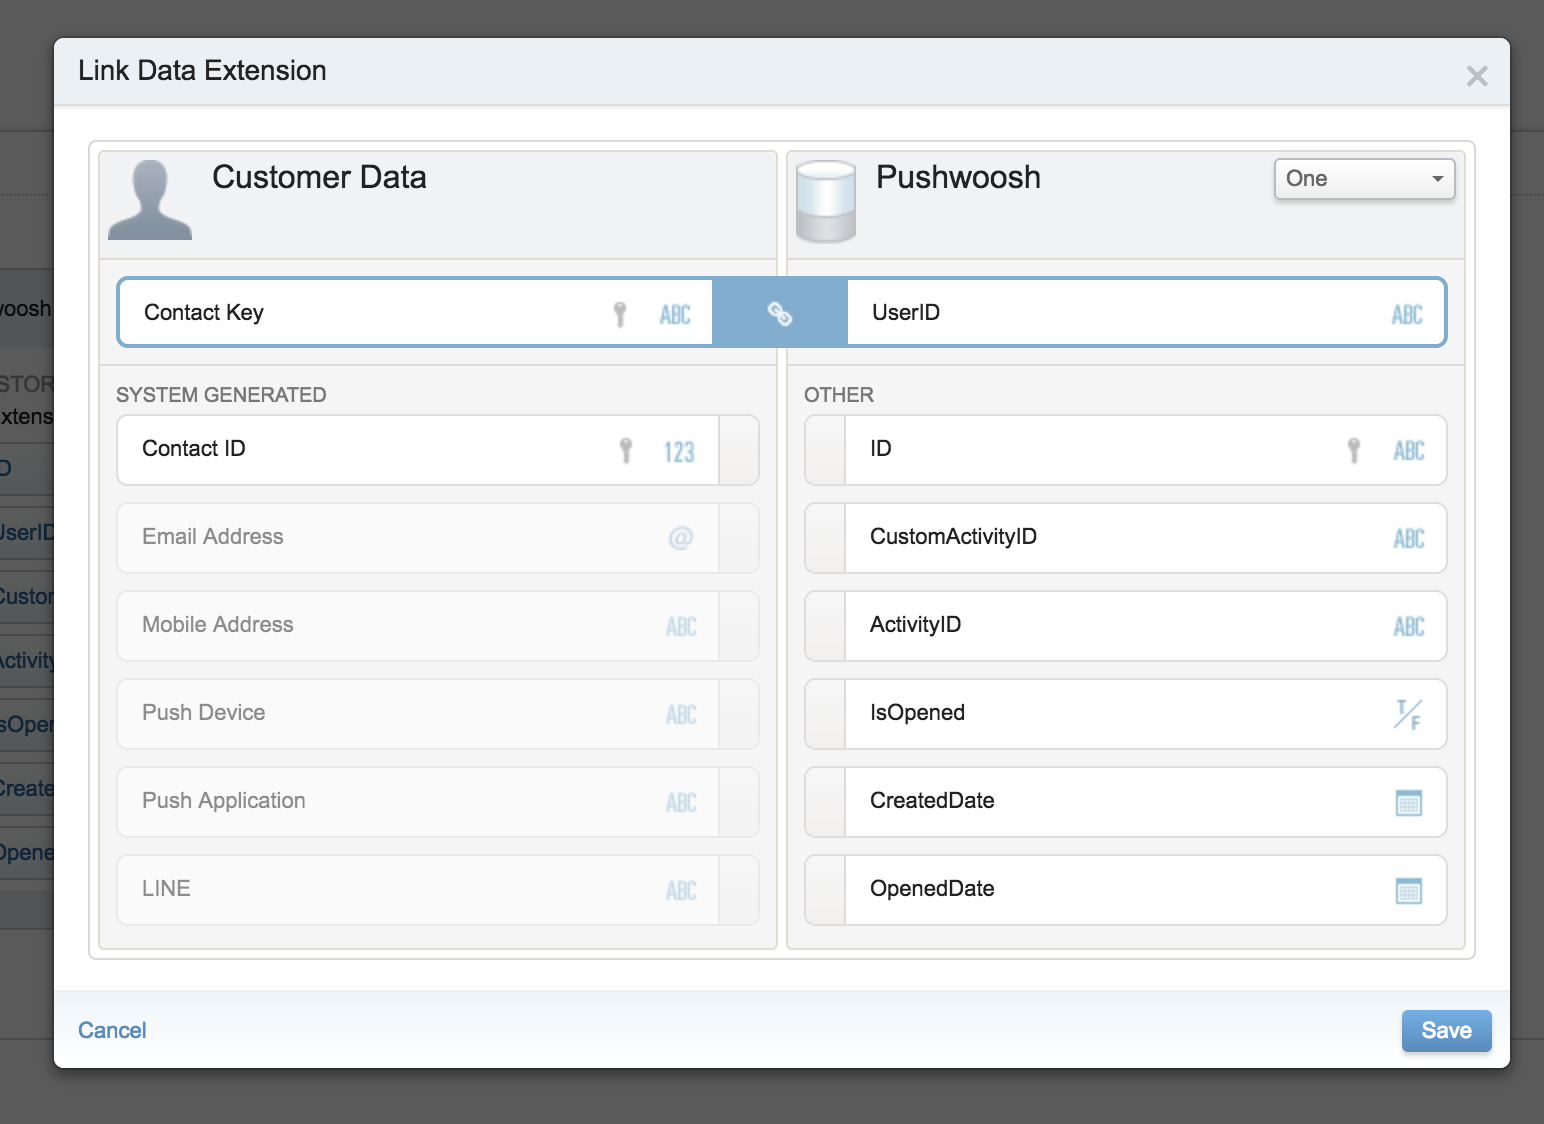Click the ABC icon in Push Application row
Viewport: 1544px width, 1124px height.
(681, 803)
